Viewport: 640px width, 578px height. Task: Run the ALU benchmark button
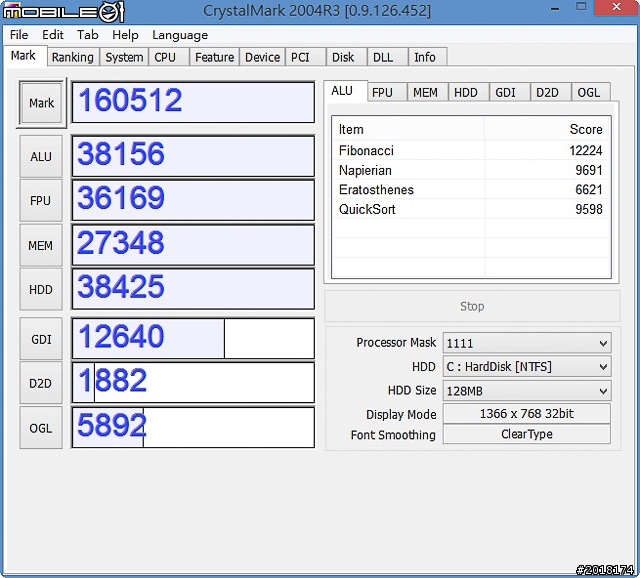click(x=41, y=156)
